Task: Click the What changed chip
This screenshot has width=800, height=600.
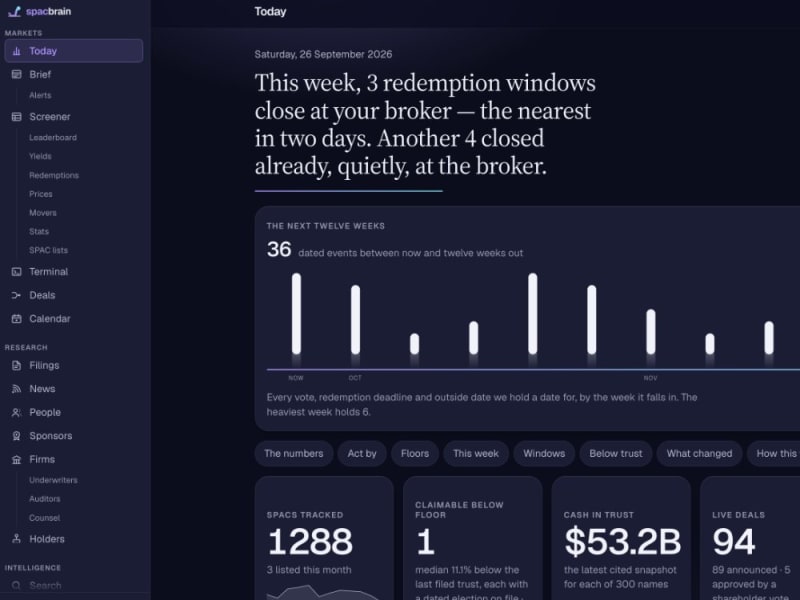Action: [699, 454]
